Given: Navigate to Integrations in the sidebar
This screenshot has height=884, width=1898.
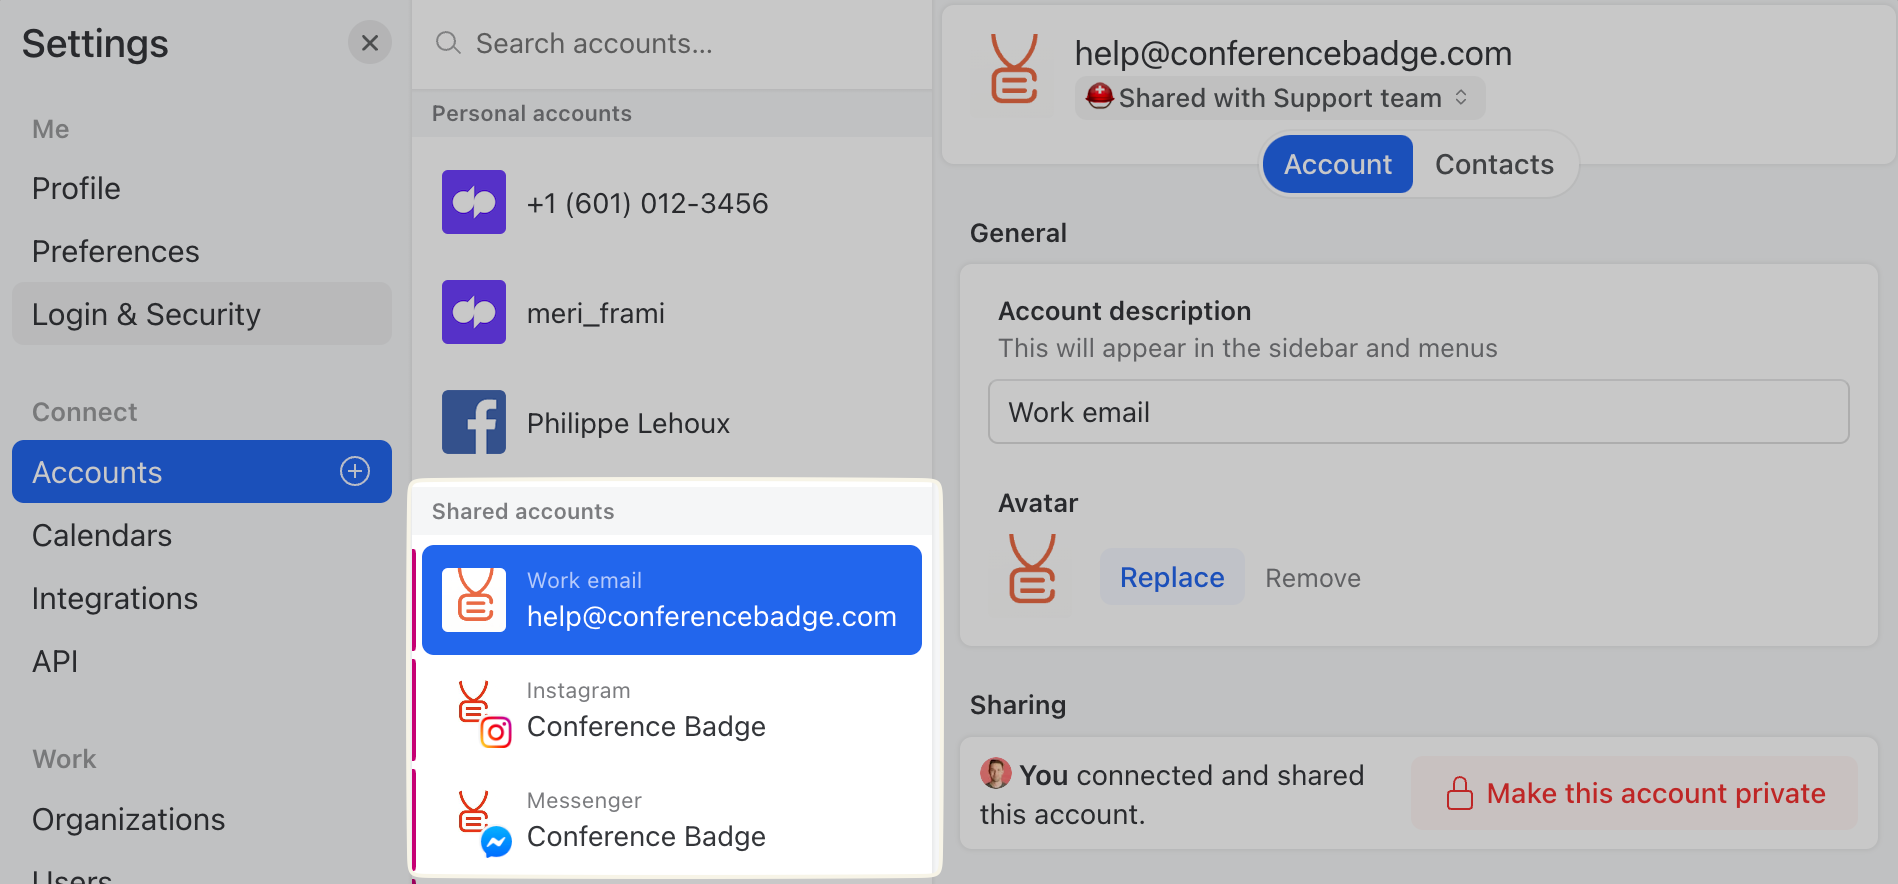Looking at the screenshot, I should pyautogui.click(x=115, y=598).
